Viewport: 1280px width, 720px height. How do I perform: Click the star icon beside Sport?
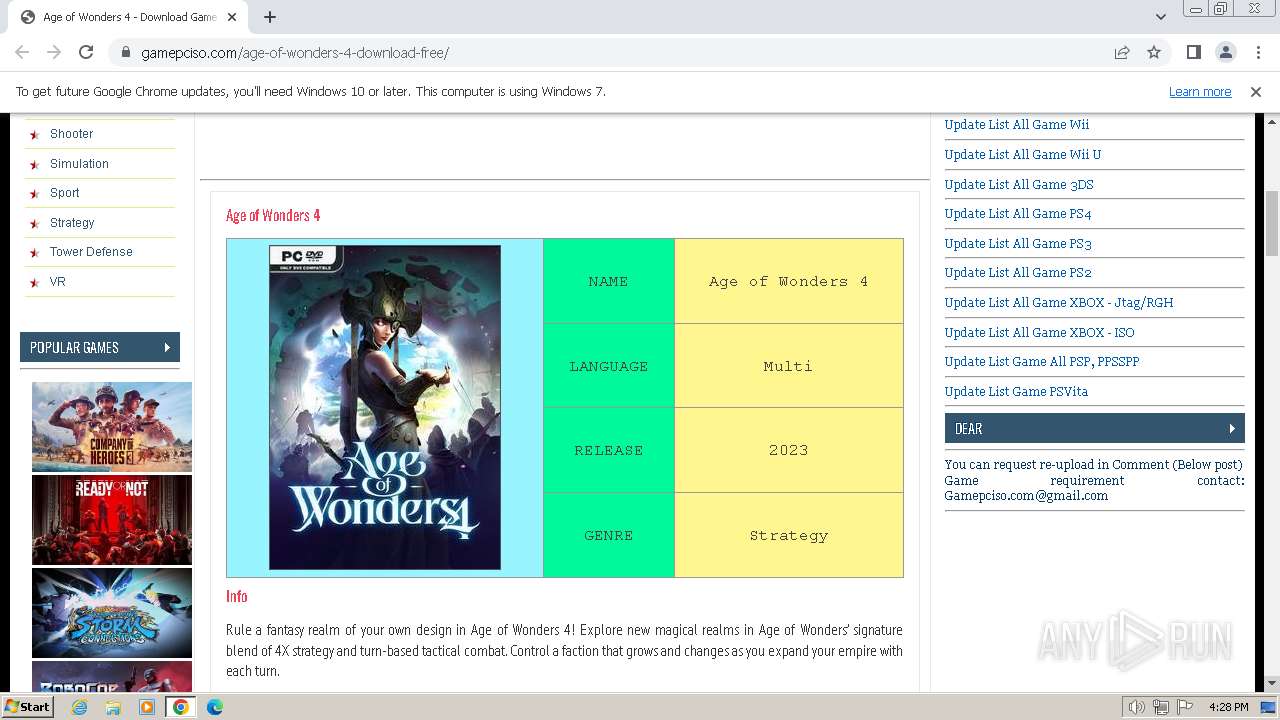tap(35, 194)
